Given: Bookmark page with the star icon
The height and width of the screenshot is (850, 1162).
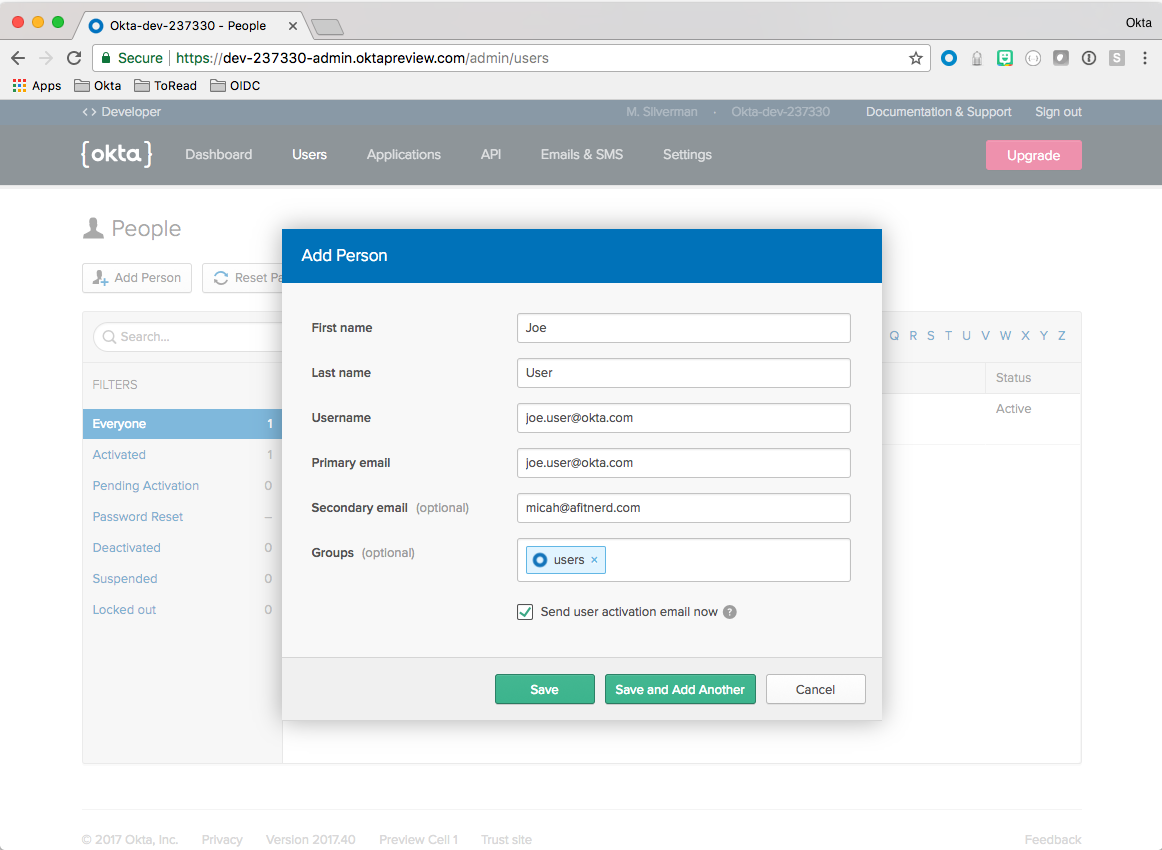Looking at the screenshot, I should 915,58.
